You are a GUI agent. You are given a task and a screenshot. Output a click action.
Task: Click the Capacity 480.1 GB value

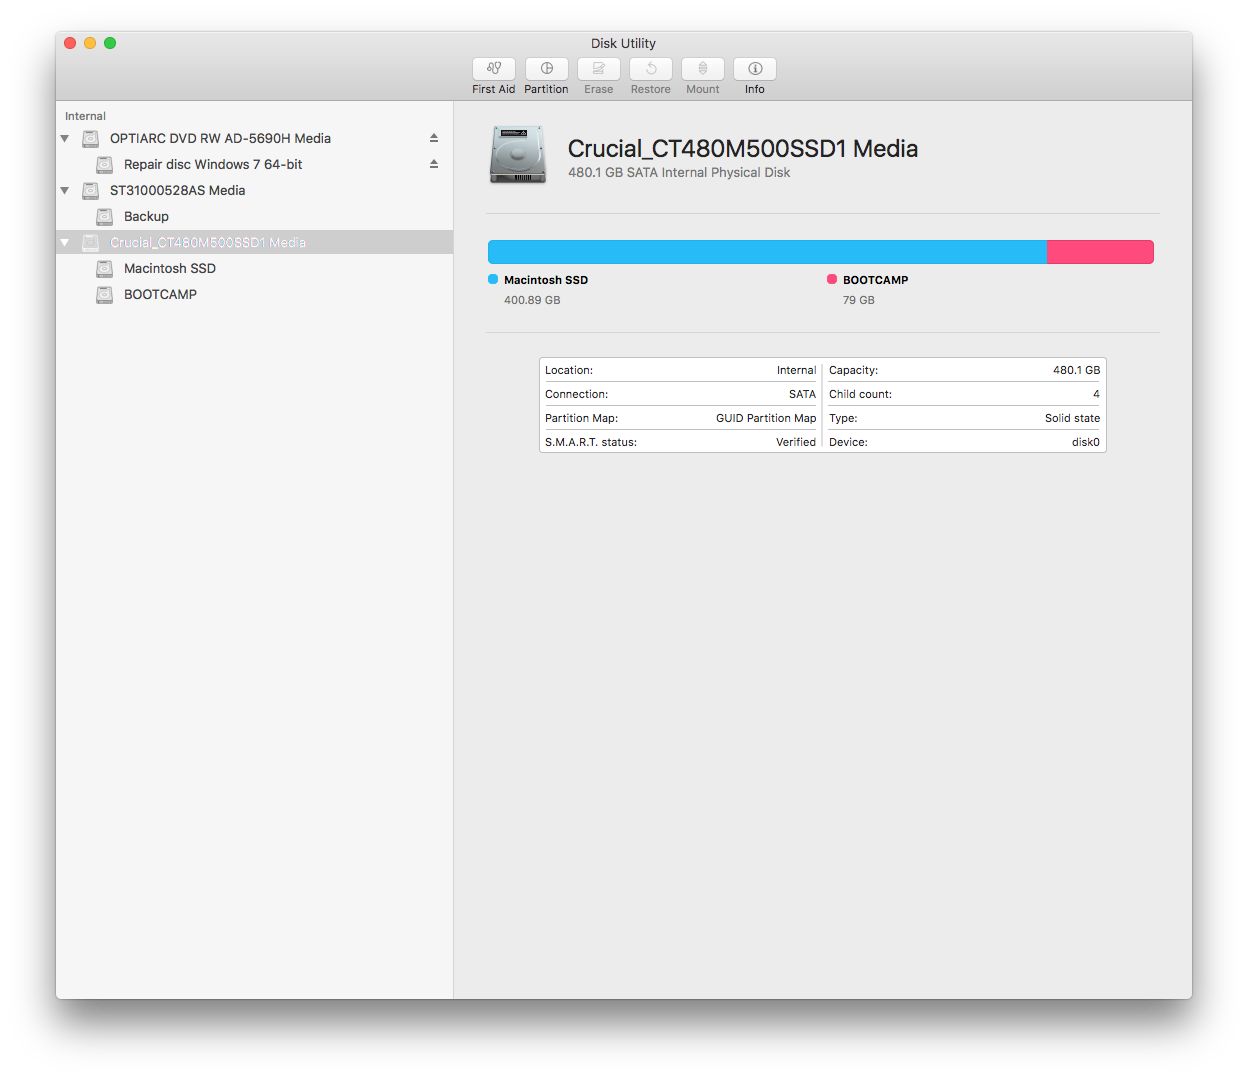pyautogui.click(x=1076, y=370)
